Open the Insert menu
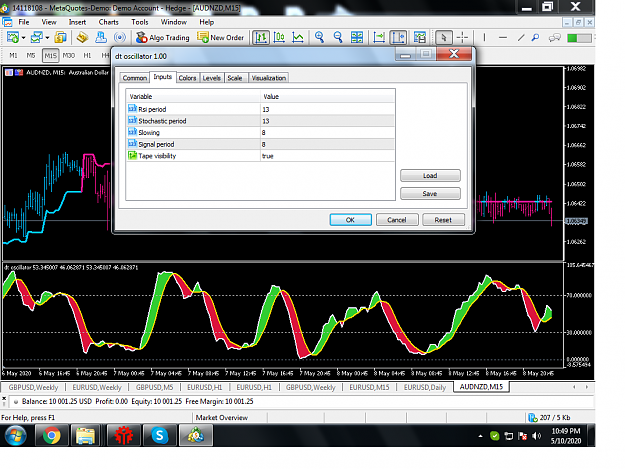 click(x=77, y=22)
